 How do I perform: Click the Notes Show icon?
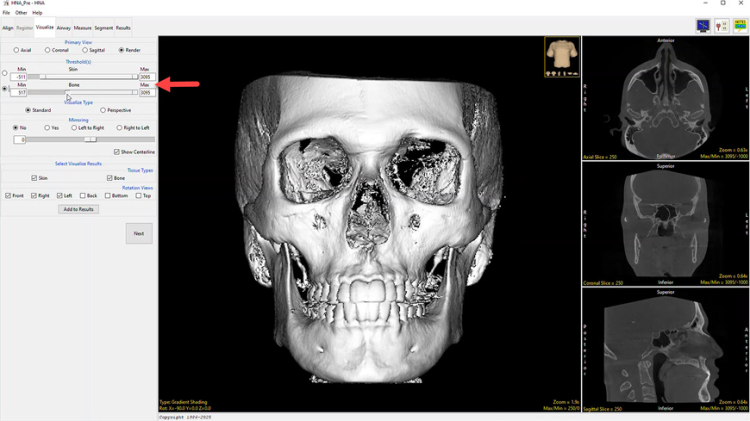(740, 26)
